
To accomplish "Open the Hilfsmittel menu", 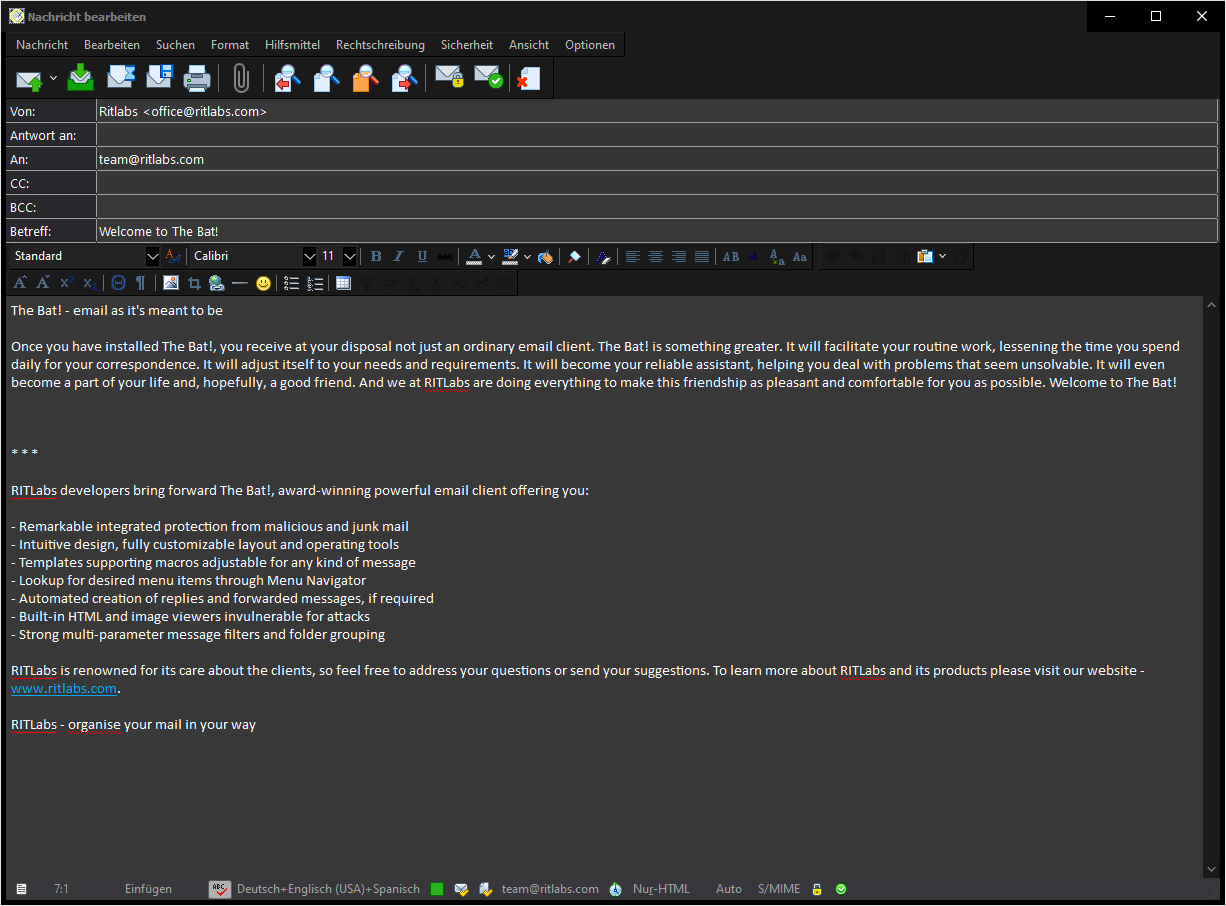I will click(x=293, y=45).
